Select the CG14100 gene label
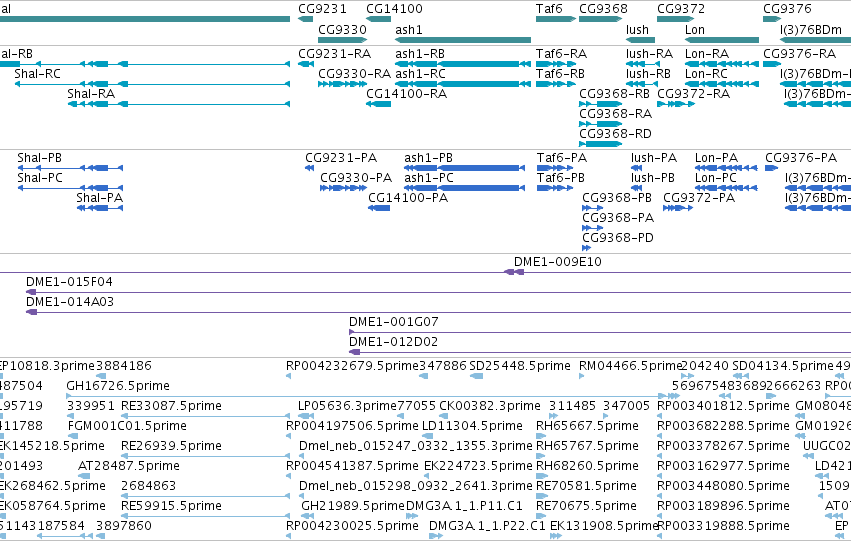This screenshot has height=541, width=851. point(394,9)
